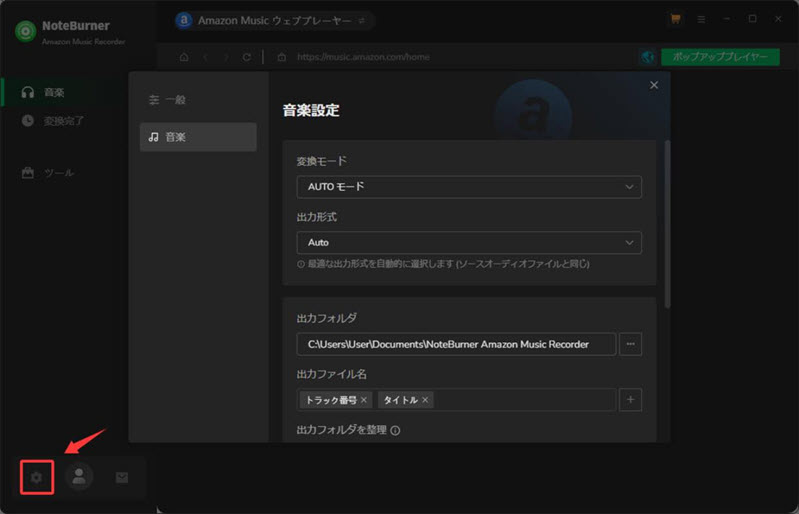Select the 一般 settings tab

click(x=198, y=100)
